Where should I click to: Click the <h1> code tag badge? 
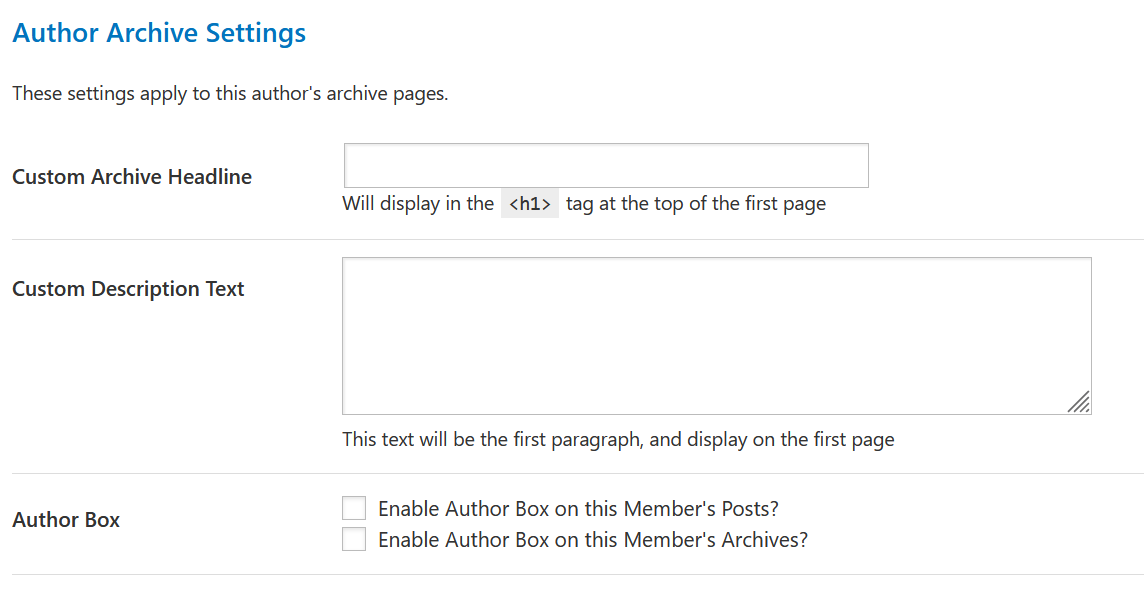coord(530,204)
